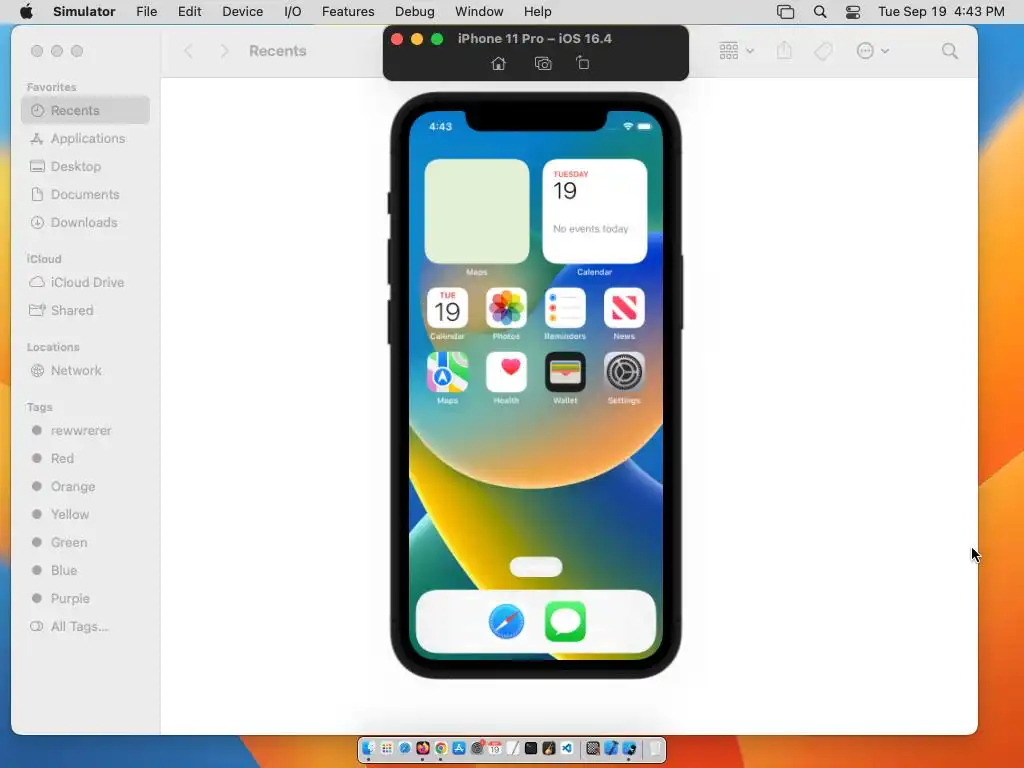Open the Calendar app icon on the iPhone
1024x768 pixels.
447,308
